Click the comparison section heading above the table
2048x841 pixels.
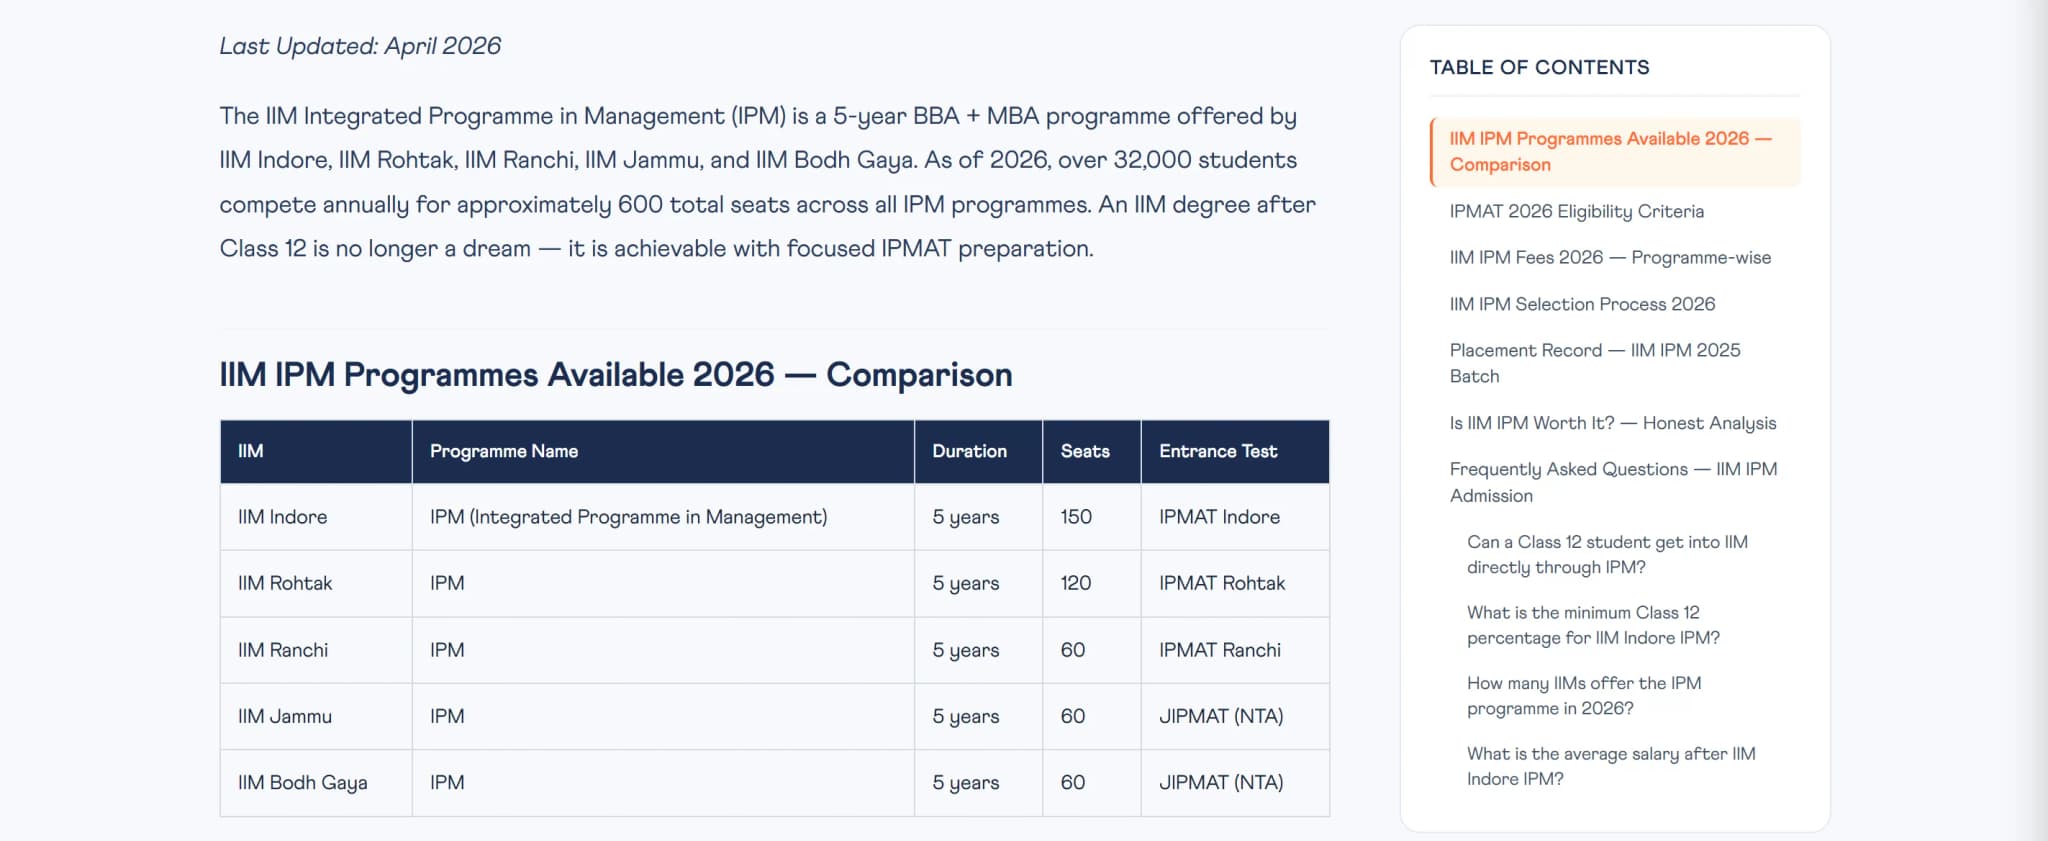click(x=616, y=375)
